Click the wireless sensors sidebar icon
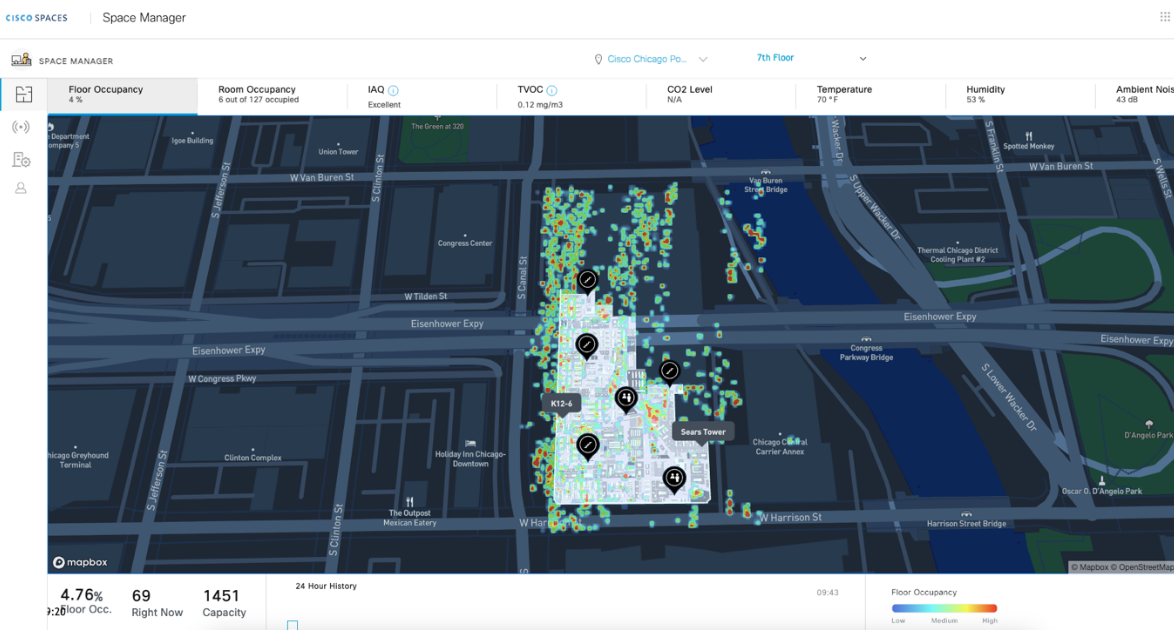The height and width of the screenshot is (630, 1174). click(21, 127)
